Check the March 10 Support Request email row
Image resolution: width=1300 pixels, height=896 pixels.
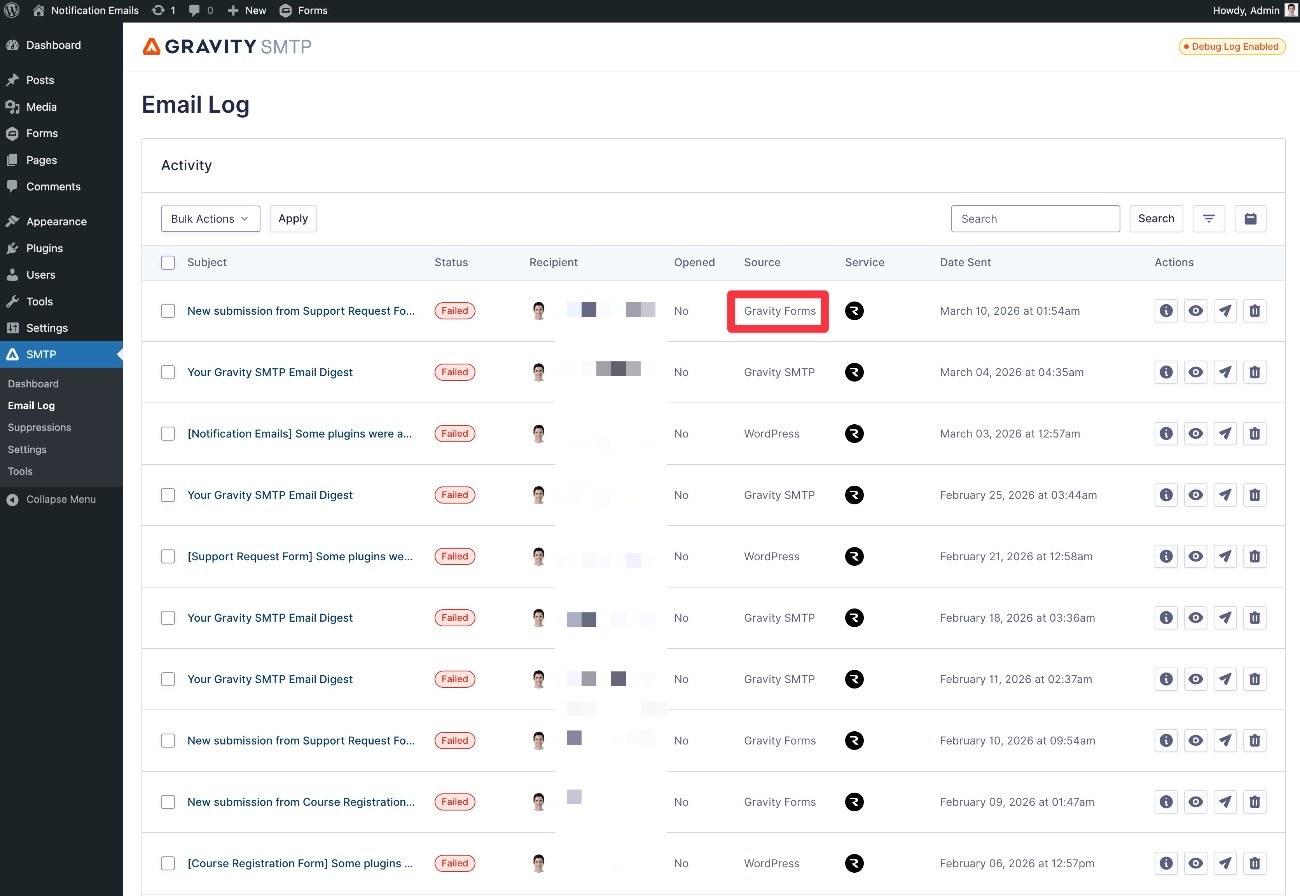click(168, 311)
